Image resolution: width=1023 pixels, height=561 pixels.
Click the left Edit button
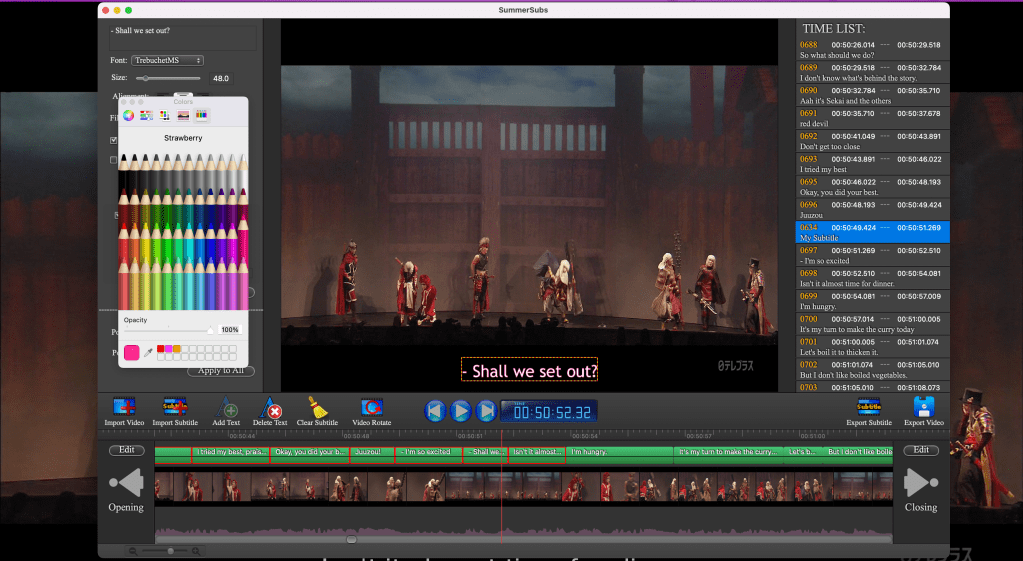(x=127, y=450)
